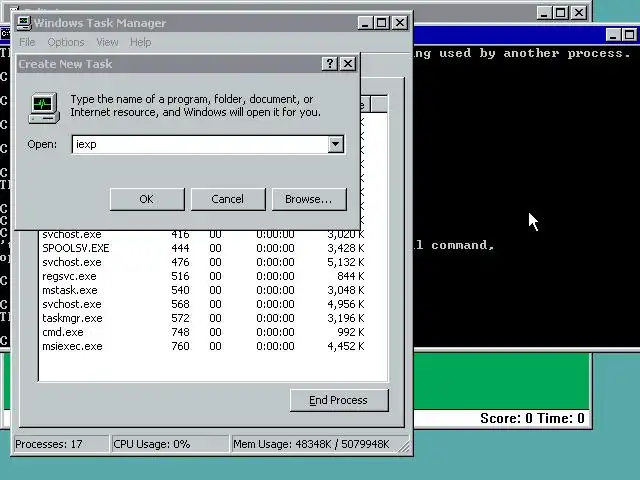Open the Browse... file picker
Viewport: 640px width, 480px height.
tap(309, 199)
